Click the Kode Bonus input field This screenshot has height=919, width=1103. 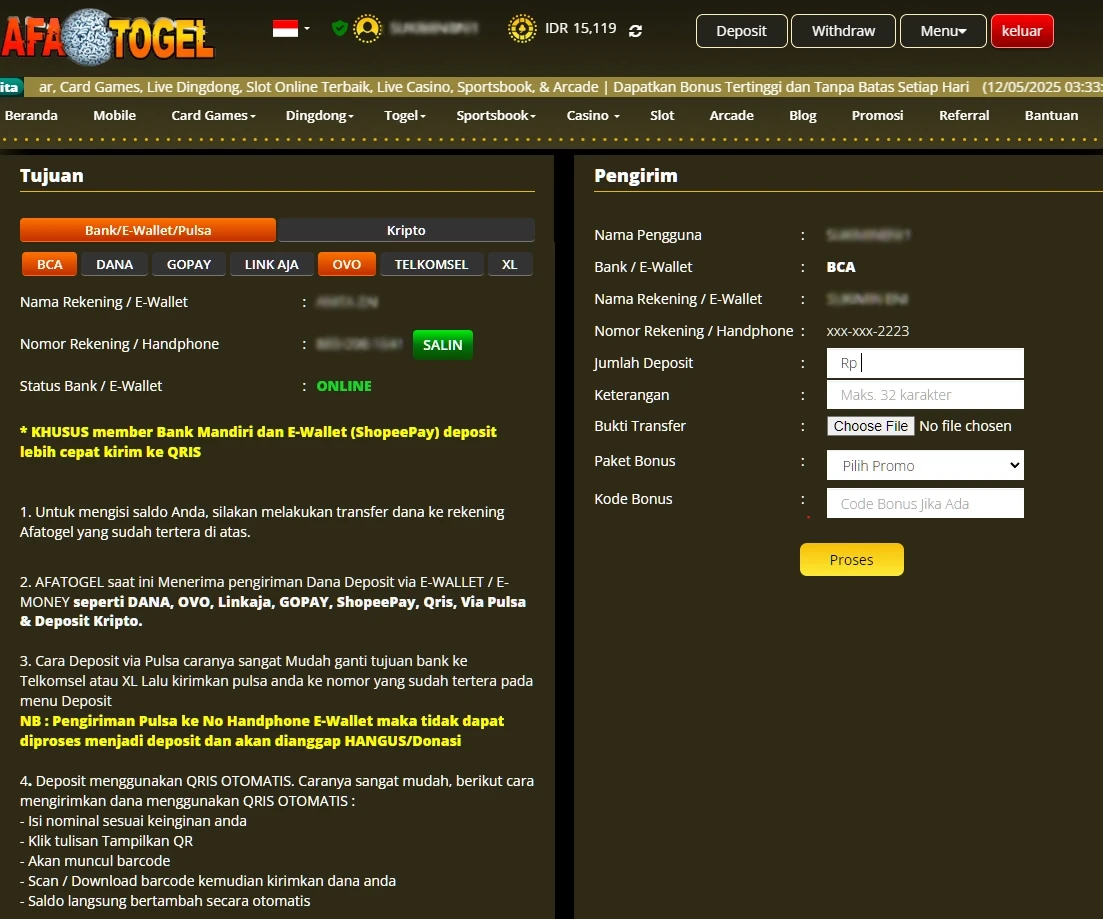pos(925,504)
